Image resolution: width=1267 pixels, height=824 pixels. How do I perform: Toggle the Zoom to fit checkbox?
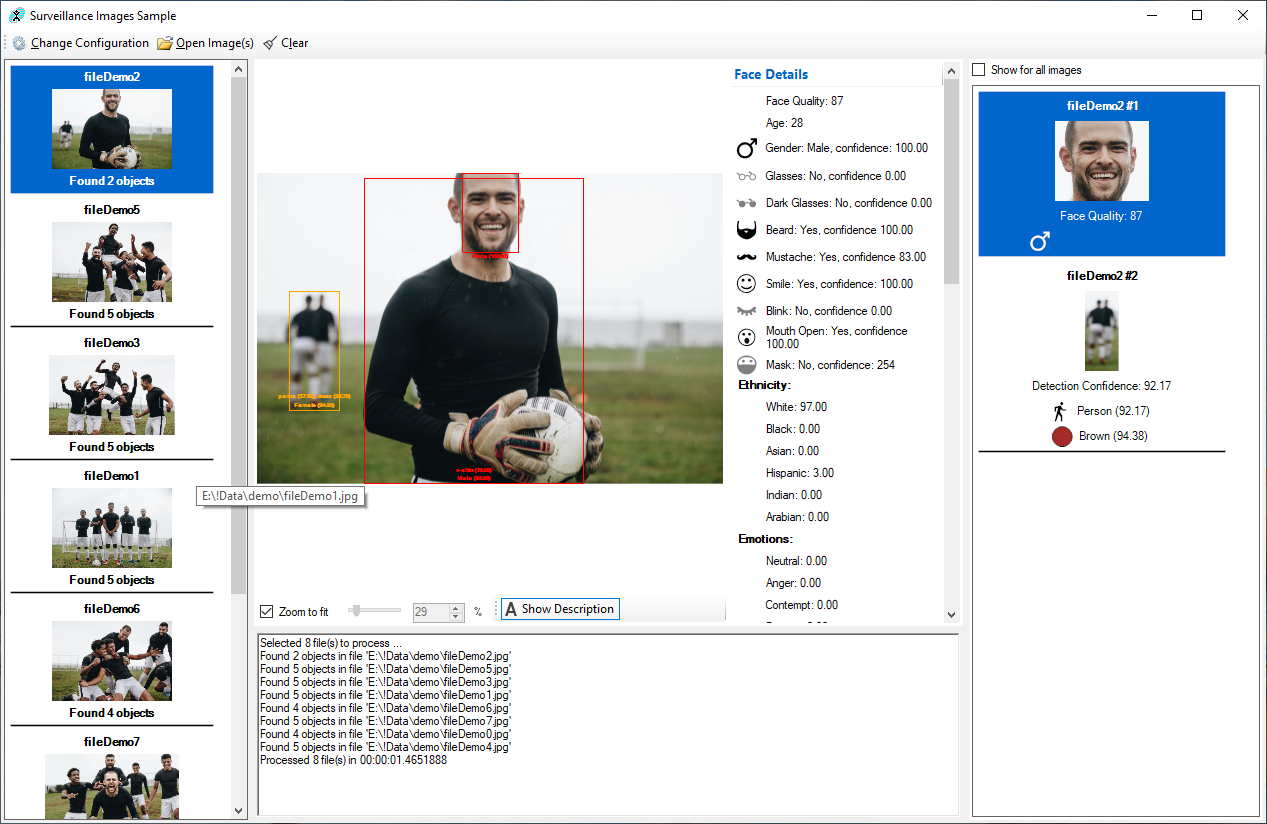coord(267,612)
